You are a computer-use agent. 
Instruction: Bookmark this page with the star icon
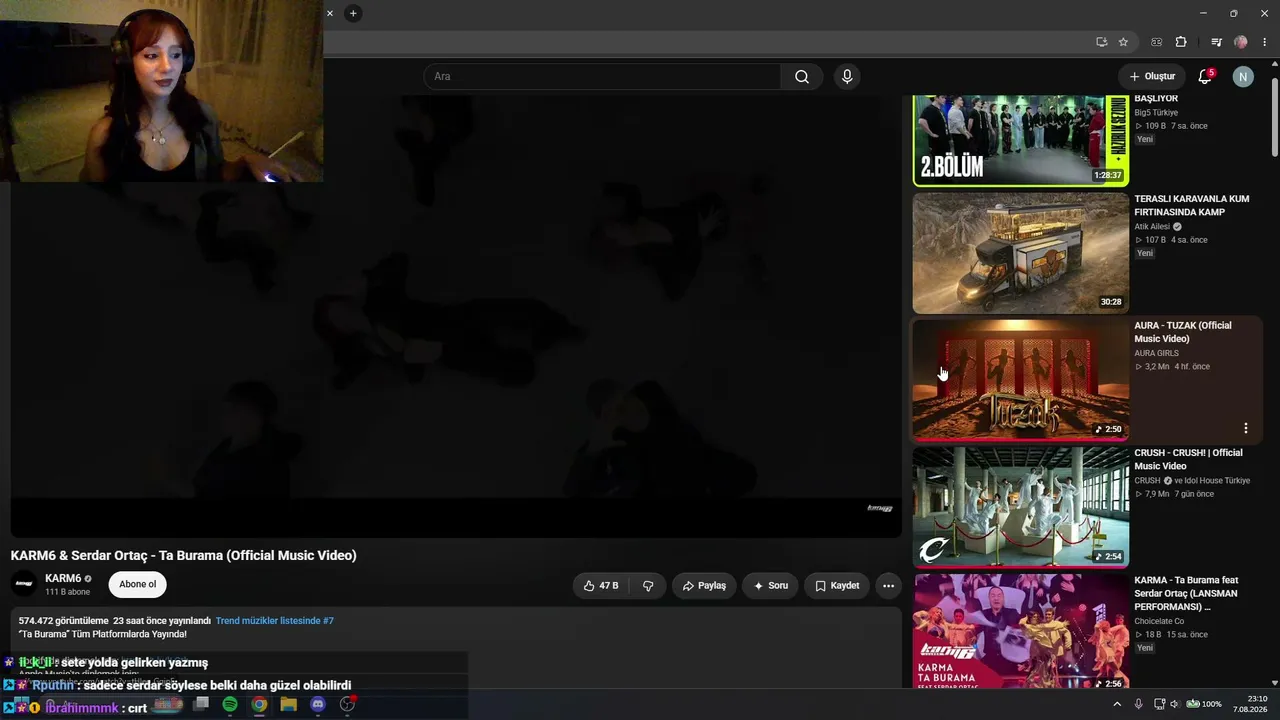1123,42
